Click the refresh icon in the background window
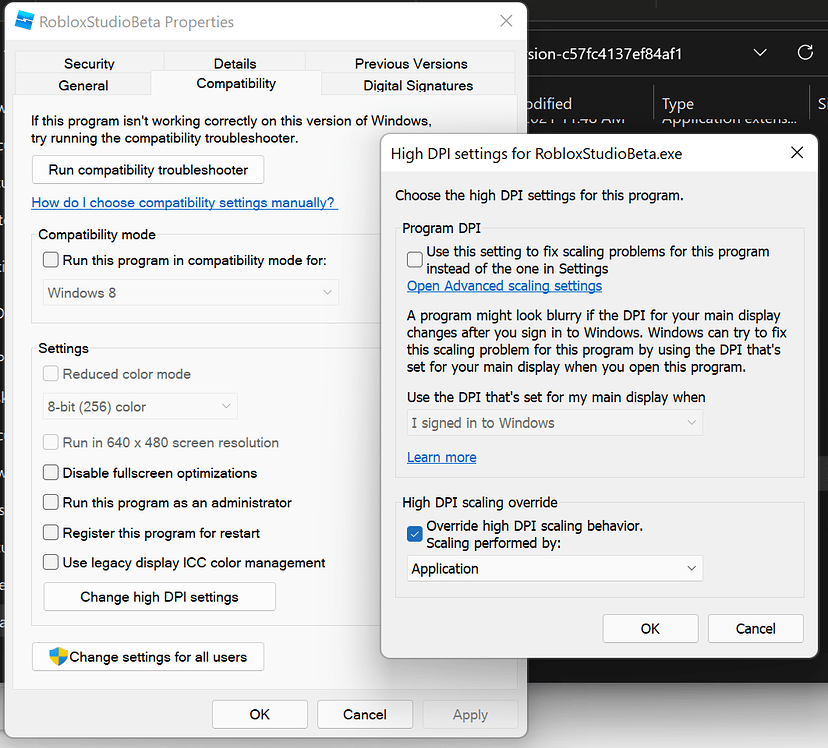The width and height of the screenshot is (828, 748). (806, 52)
